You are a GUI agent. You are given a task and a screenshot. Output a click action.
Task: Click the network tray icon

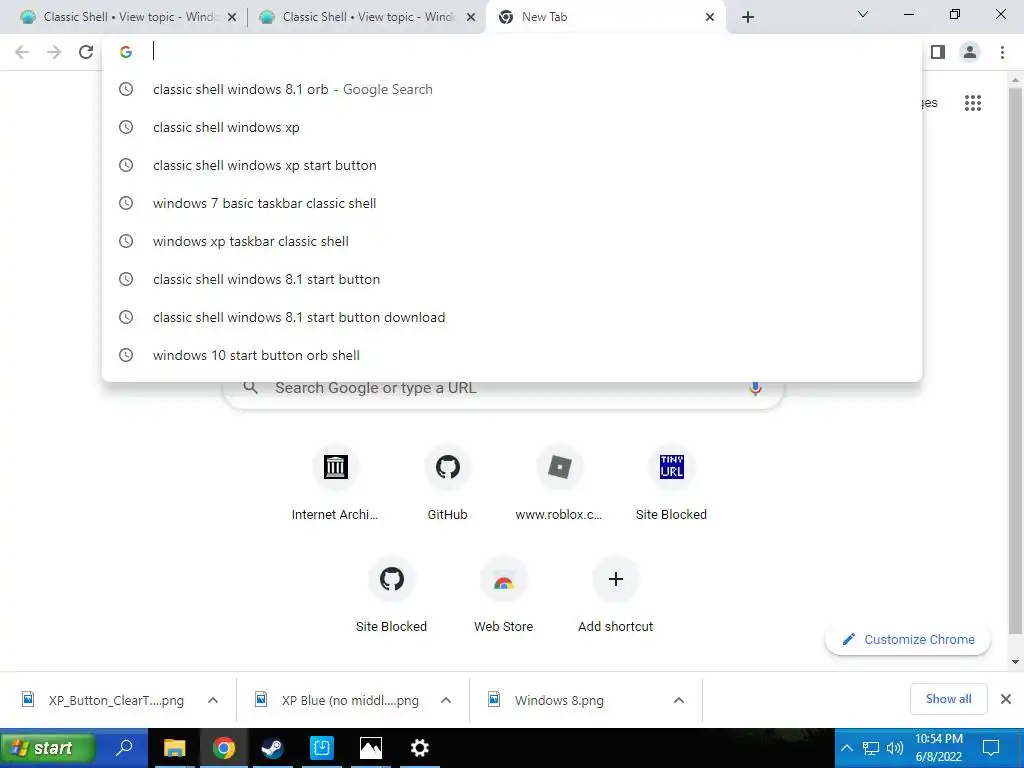tap(871, 748)
